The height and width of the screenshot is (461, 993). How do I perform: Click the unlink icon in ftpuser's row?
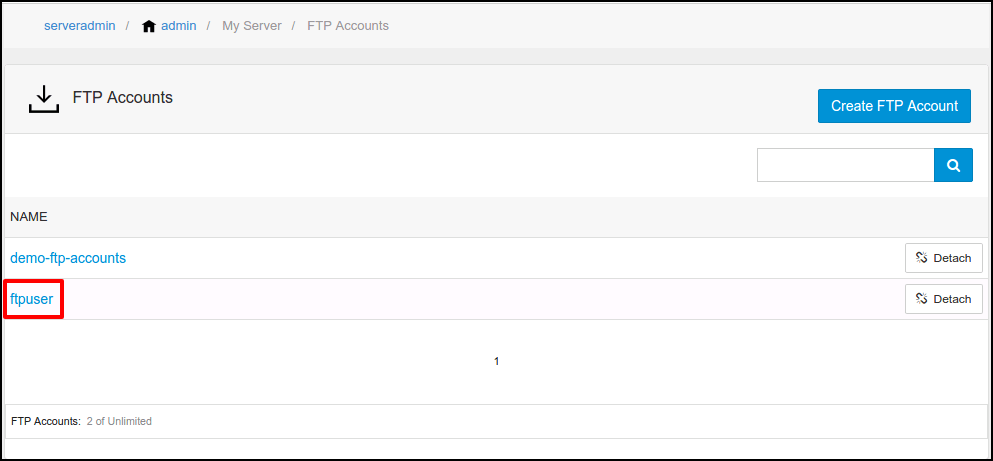(x=922, y=299)
